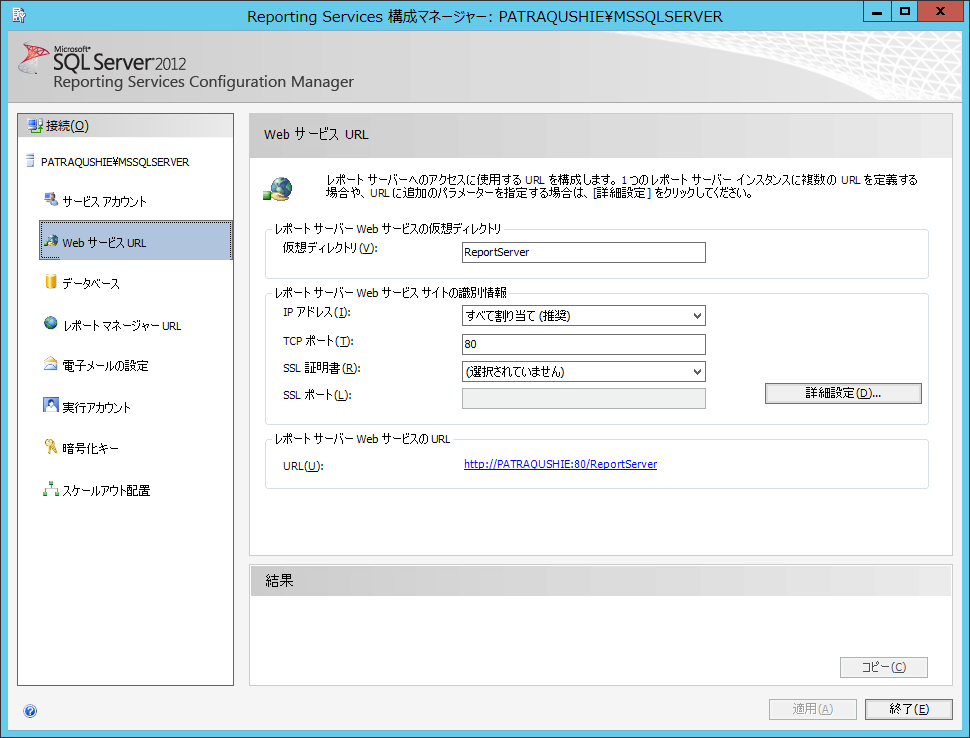Click the コピー(C) button
Image resolution: width=970 pixels, height=738 pixels.
(883, 667)
